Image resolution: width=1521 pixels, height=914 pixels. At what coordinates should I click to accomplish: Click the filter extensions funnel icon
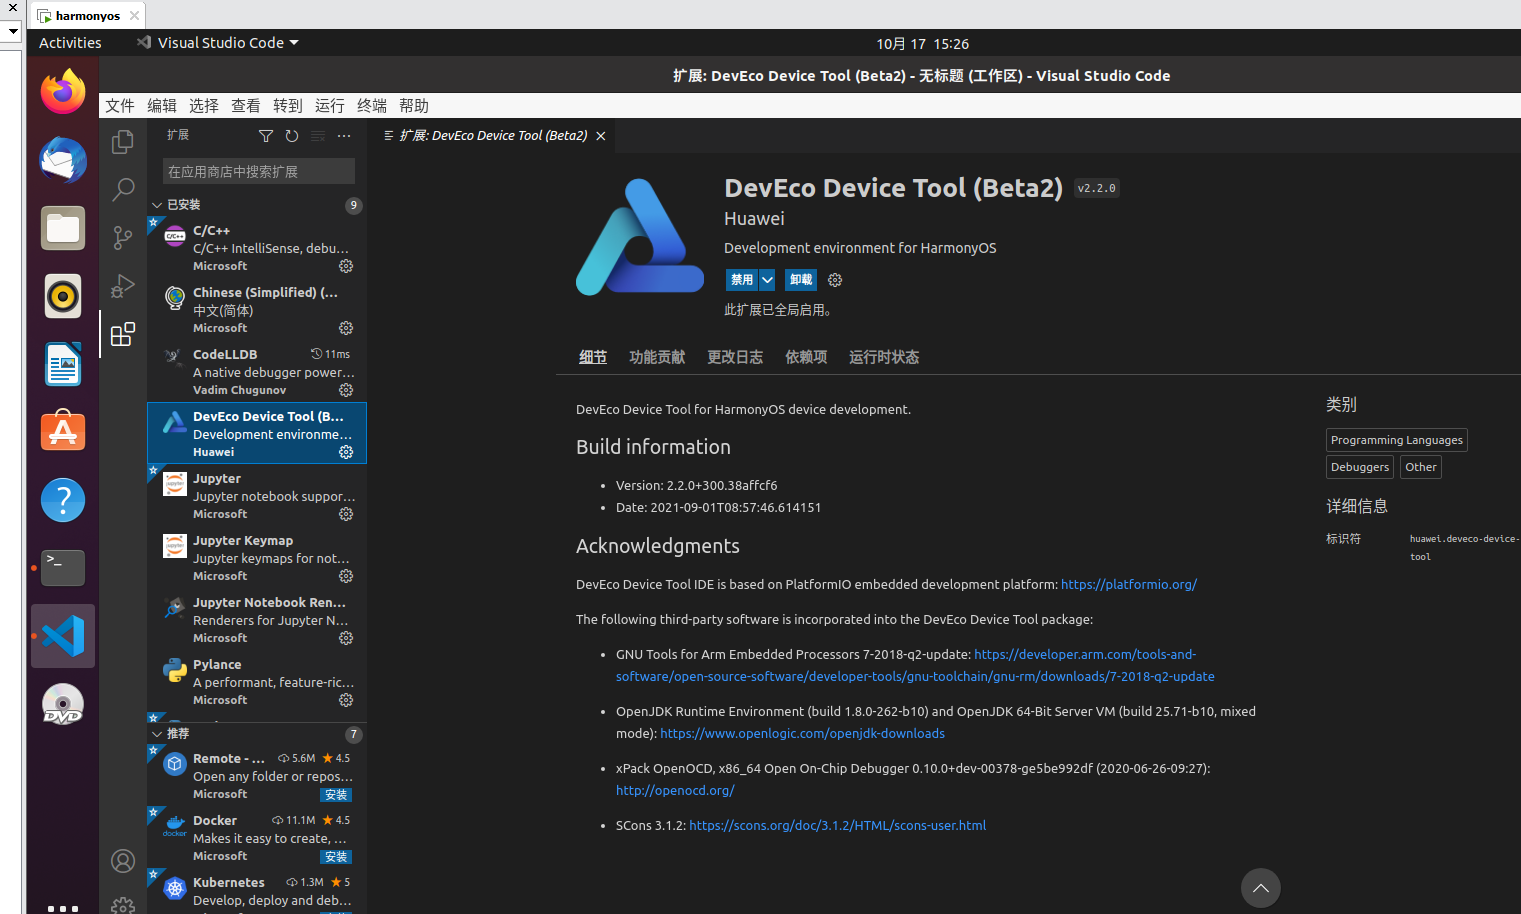266,136
